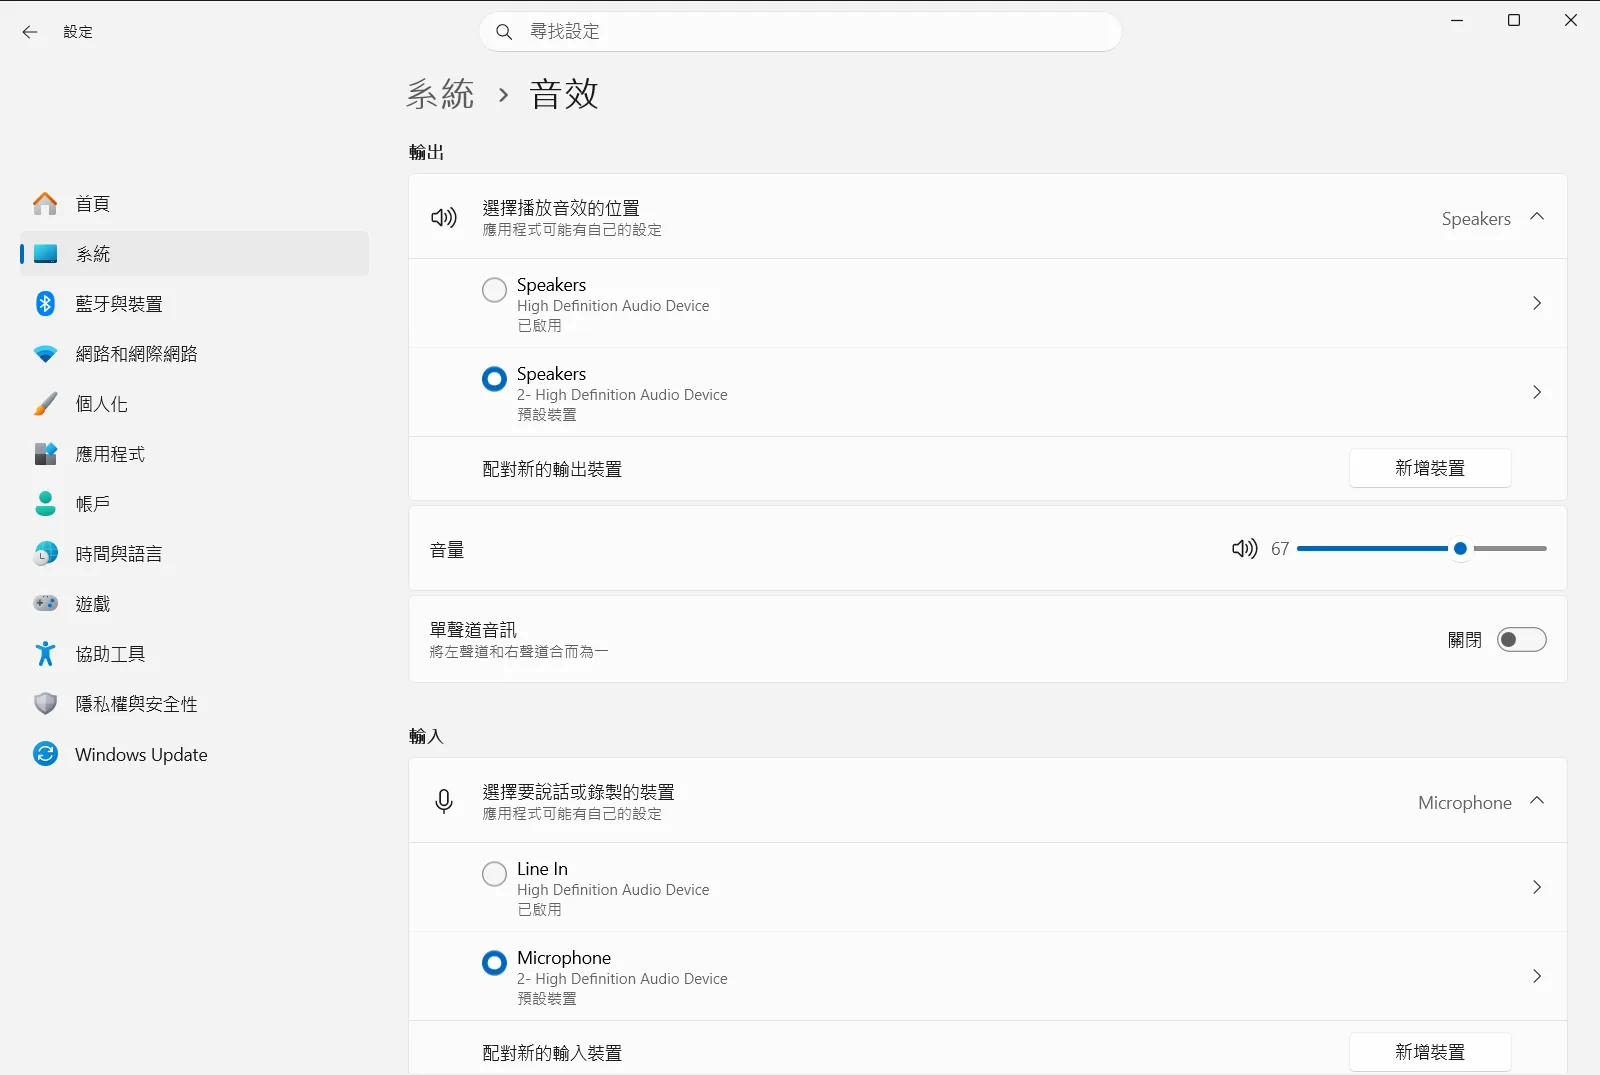Click the 尋找設定 search field
This screenshot has width=1600, height=1075.
tap(800, 32)
